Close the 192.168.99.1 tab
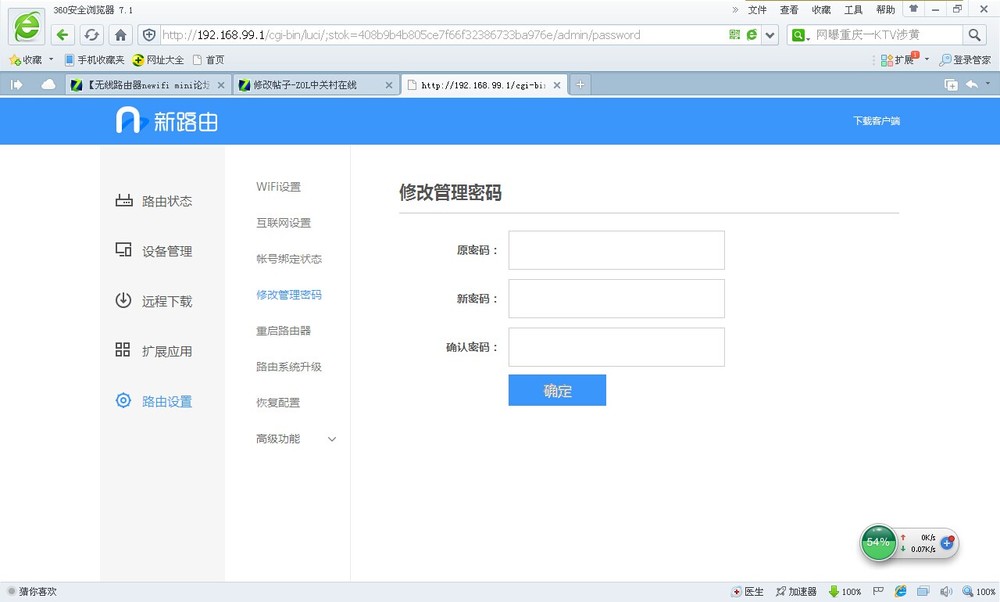This screenshot has width=1000, height=602. click(x=557, y=85)
